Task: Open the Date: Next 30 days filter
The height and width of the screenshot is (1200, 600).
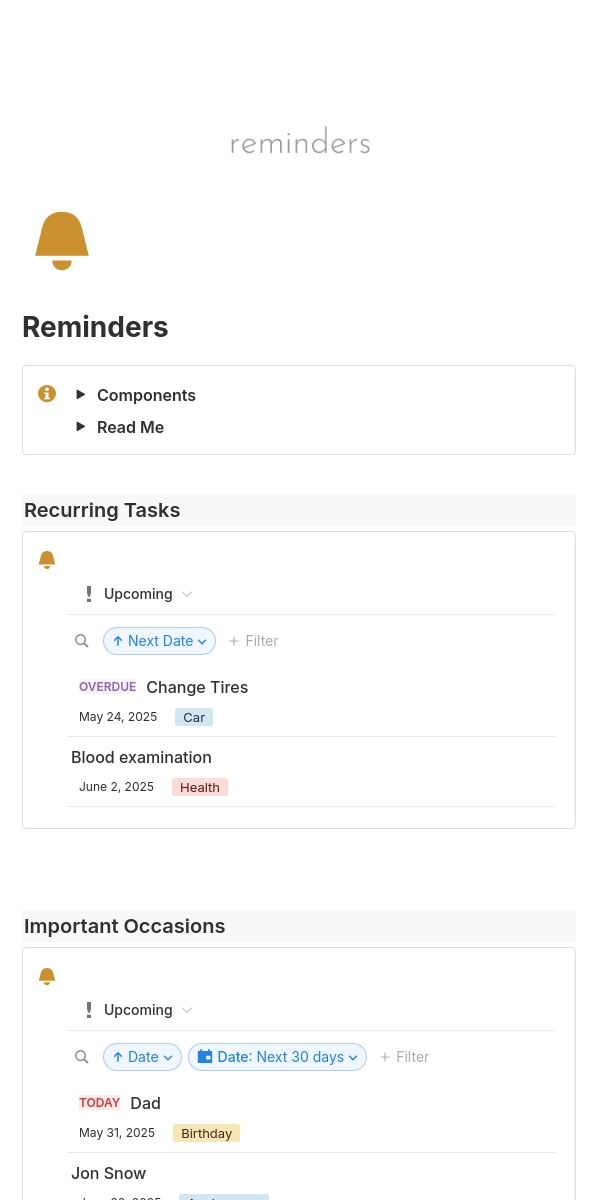Action: [x=277, y=1057]
